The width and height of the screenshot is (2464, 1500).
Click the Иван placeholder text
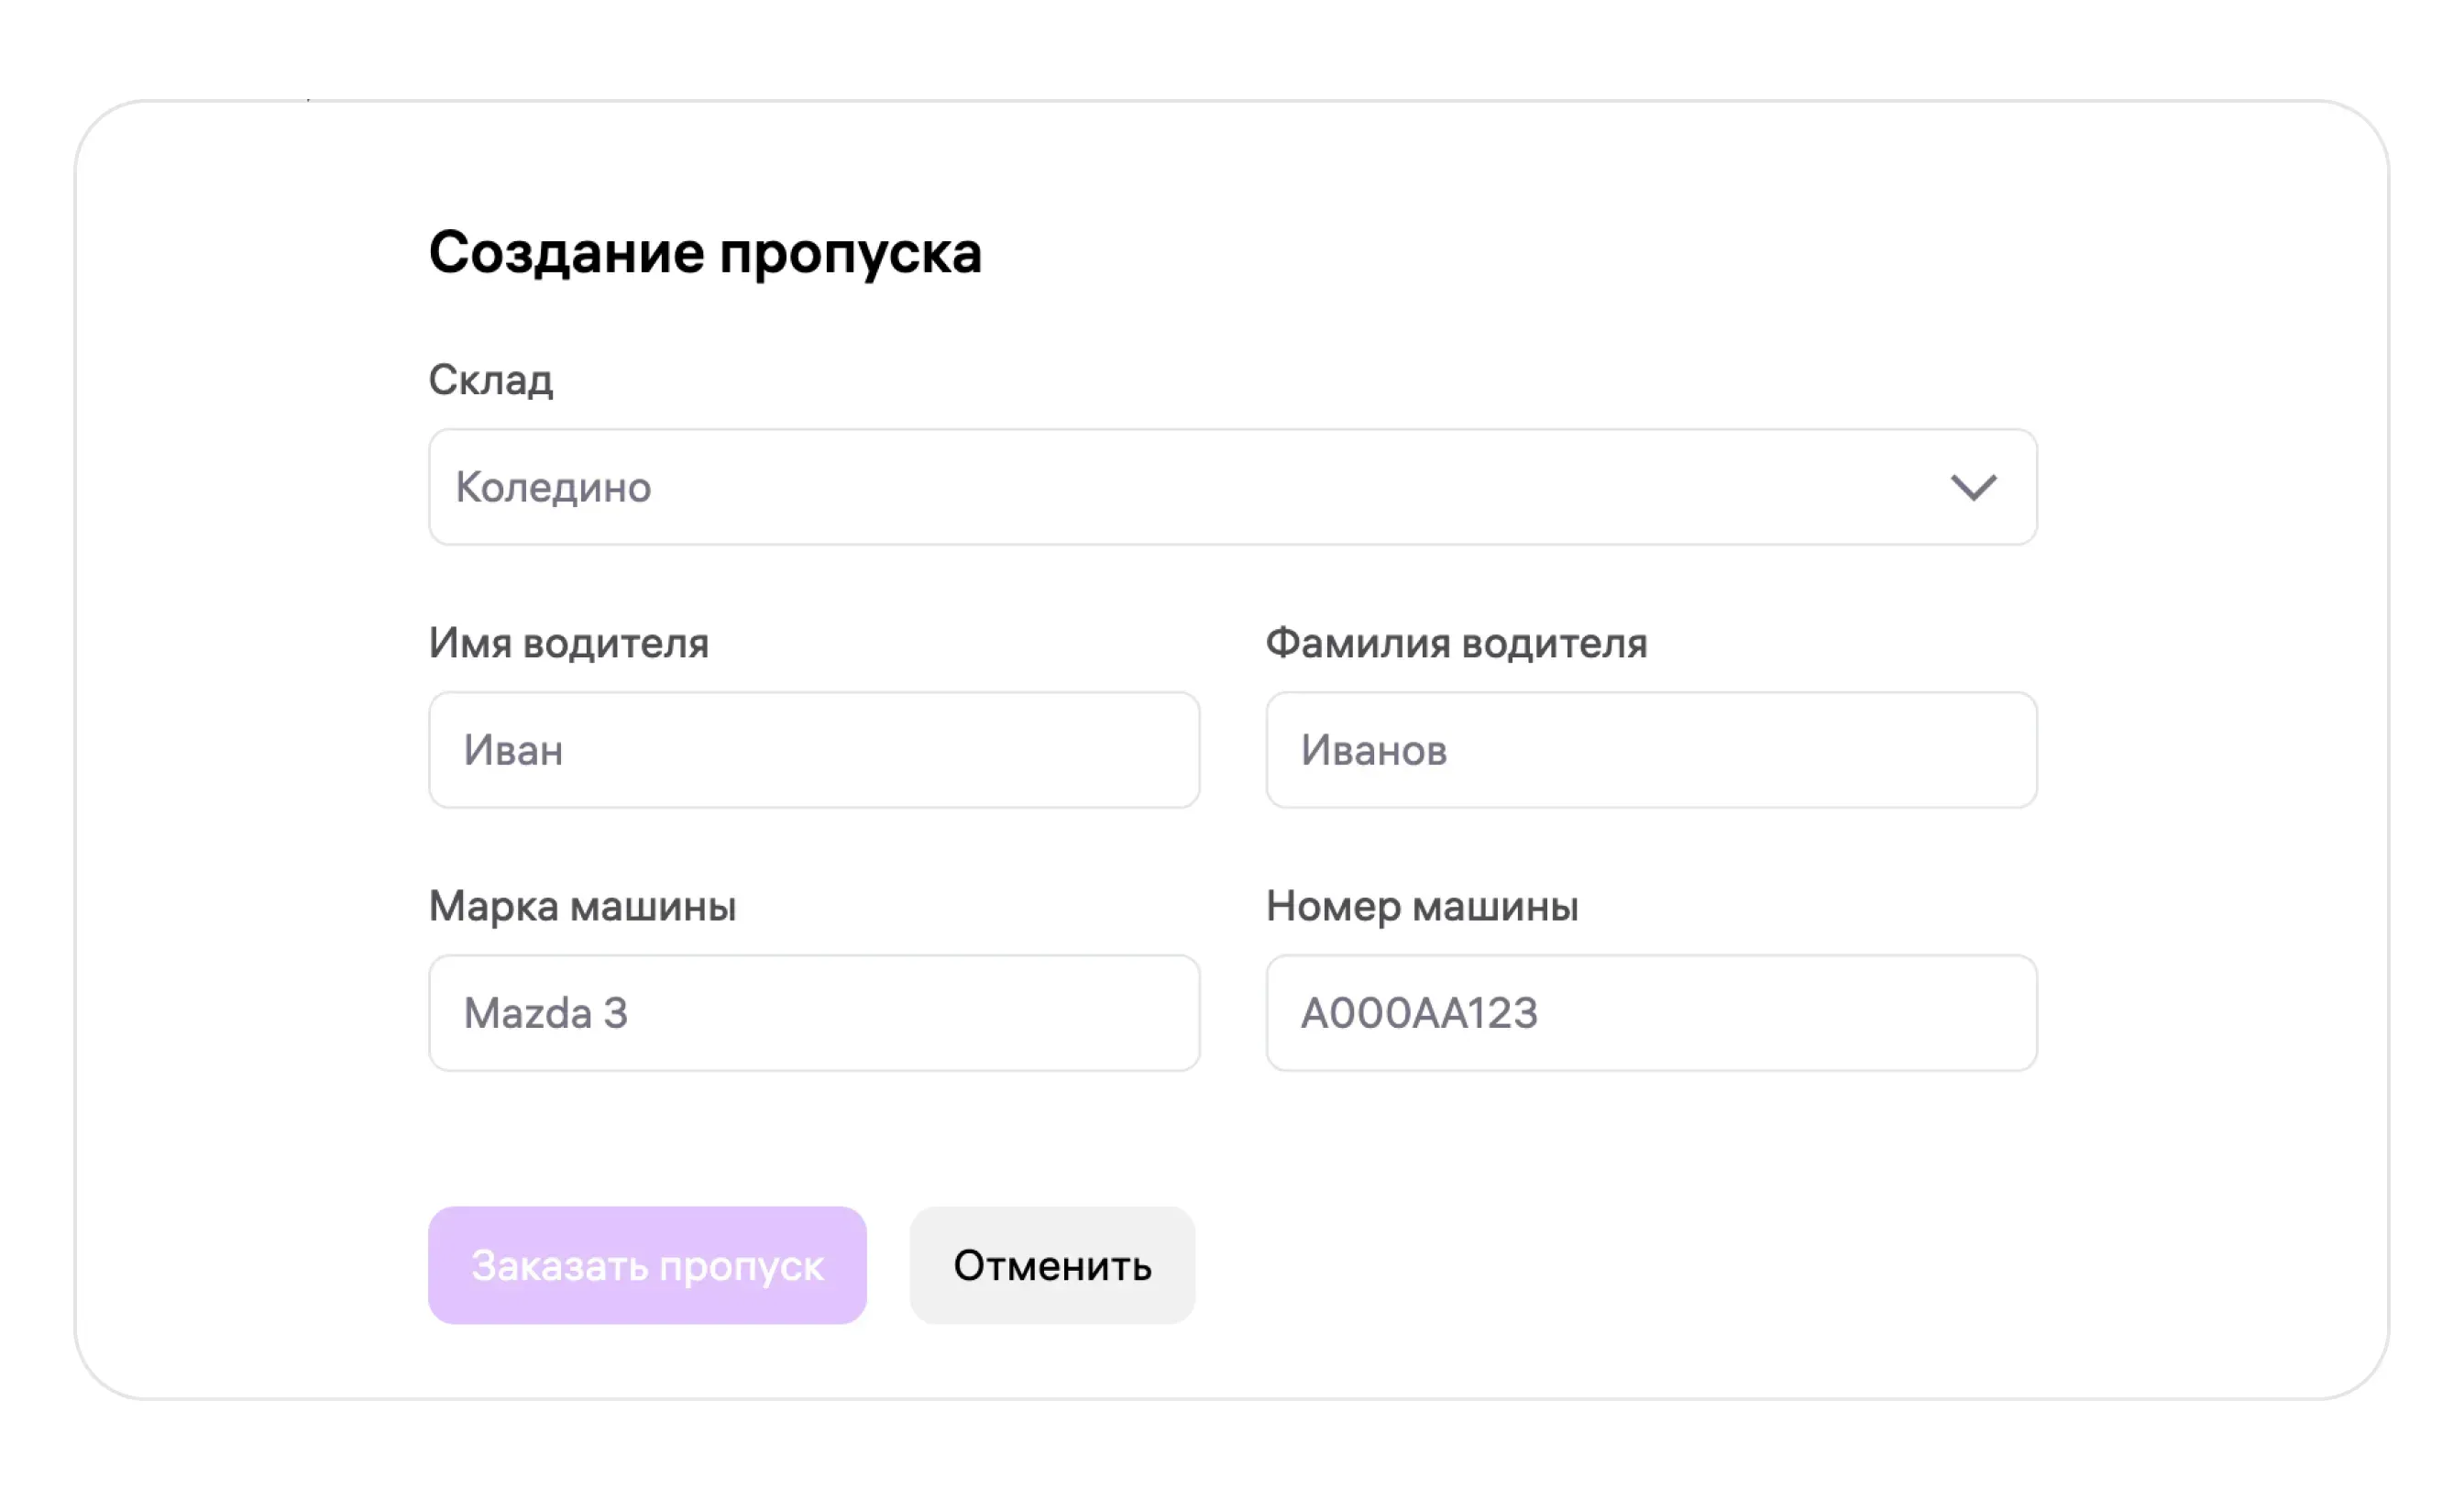click(513, 750)
